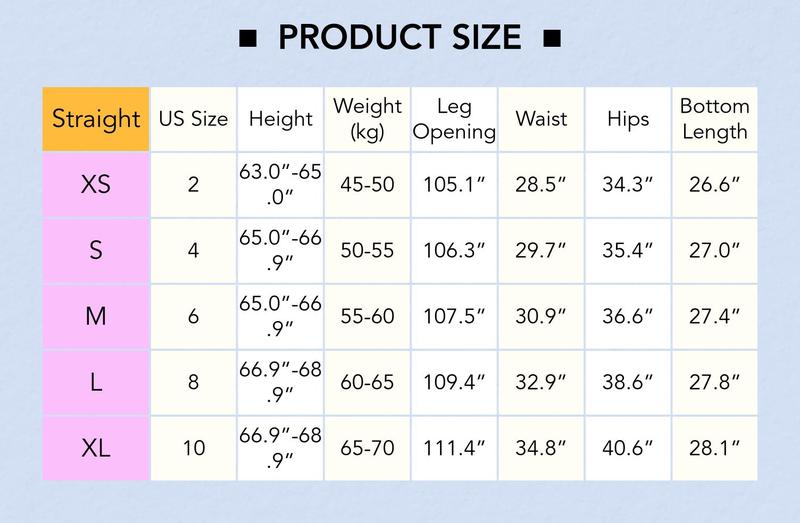Click the 107.5″ leg opening value
Image resolution: width=800 pixels, height=523 pixels.
454,317
